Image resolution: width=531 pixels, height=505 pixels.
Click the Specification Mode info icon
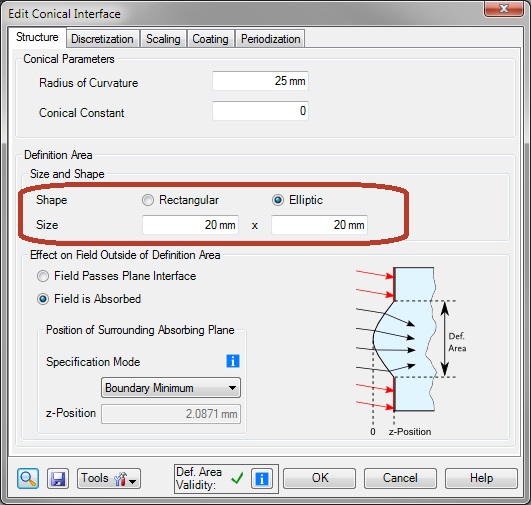pos(233,361)
